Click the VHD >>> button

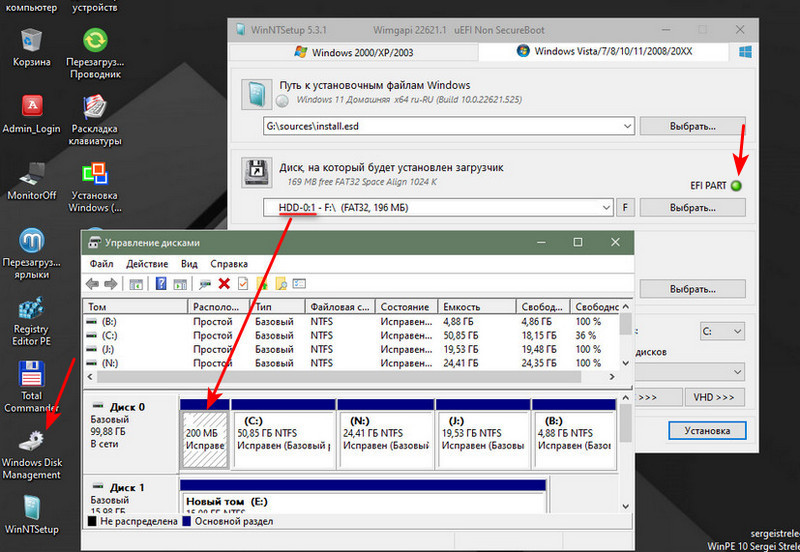pyautogui.click(x=714, y=397)
